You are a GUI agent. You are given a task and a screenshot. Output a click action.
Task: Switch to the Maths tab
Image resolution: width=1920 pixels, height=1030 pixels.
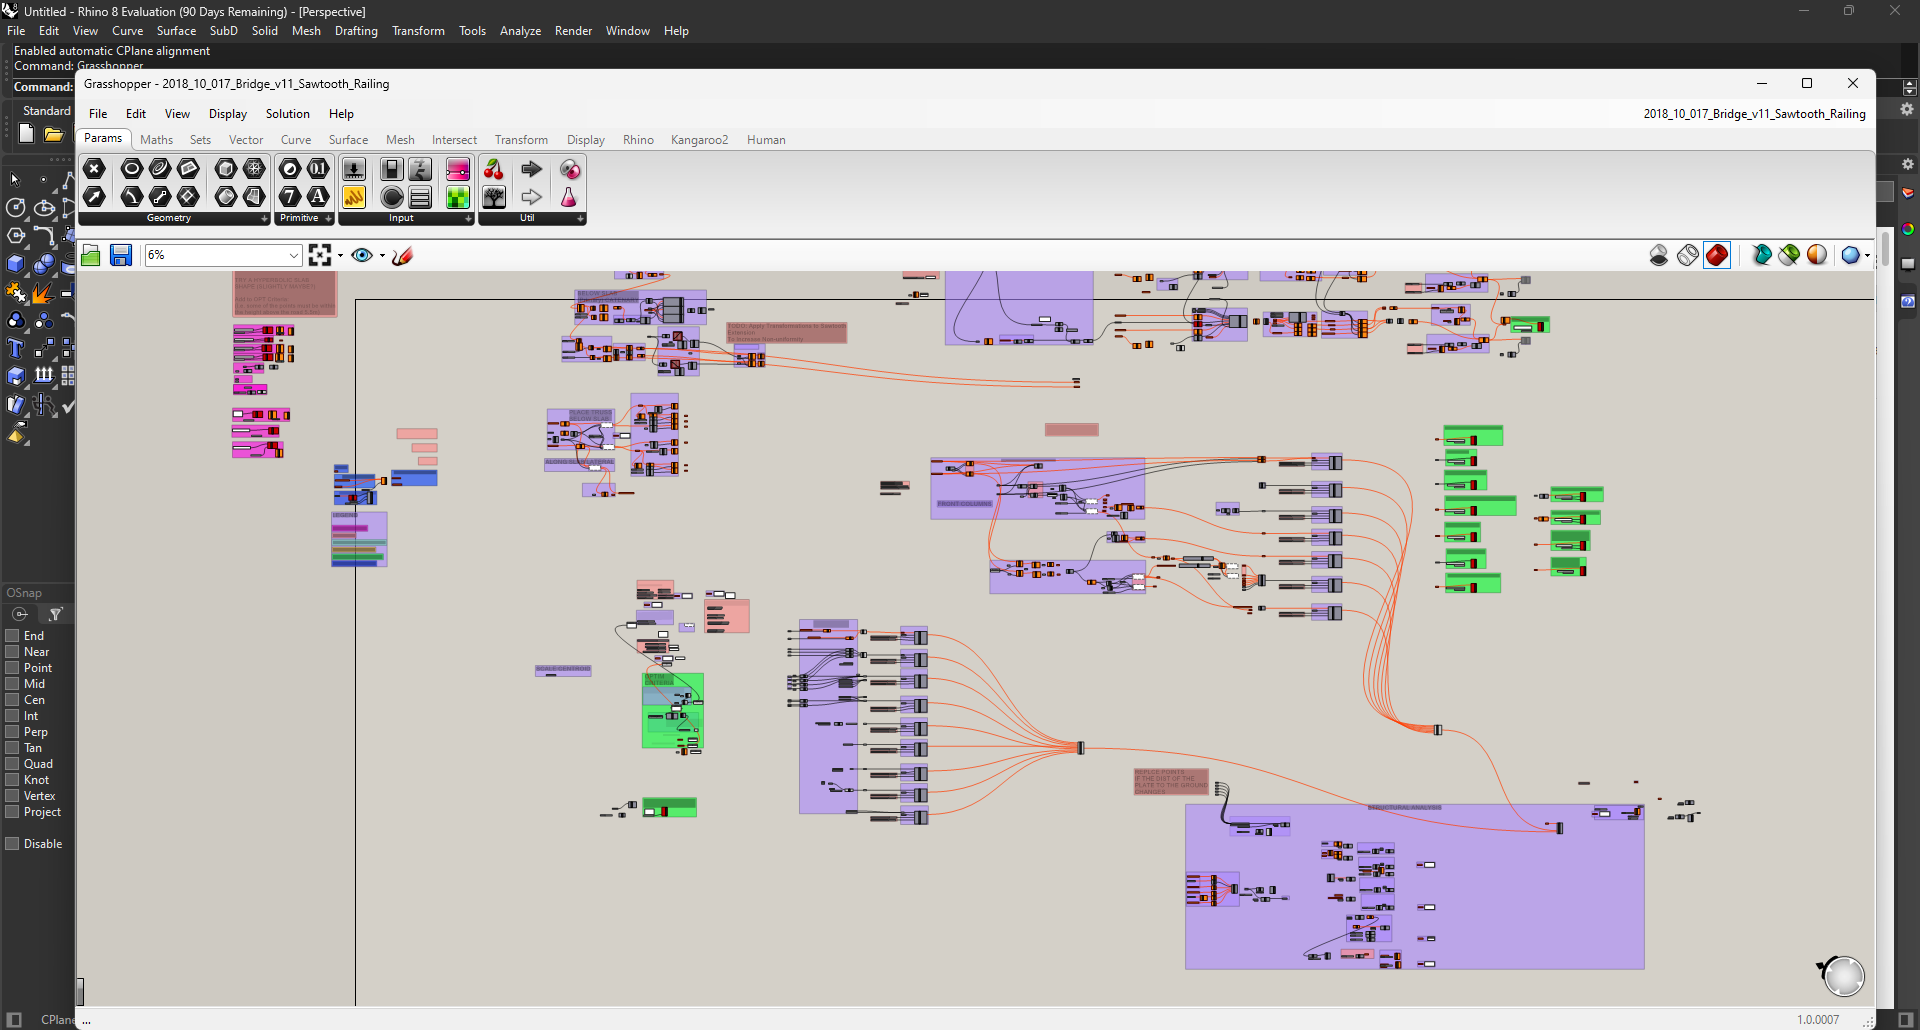tap(156, 140)
